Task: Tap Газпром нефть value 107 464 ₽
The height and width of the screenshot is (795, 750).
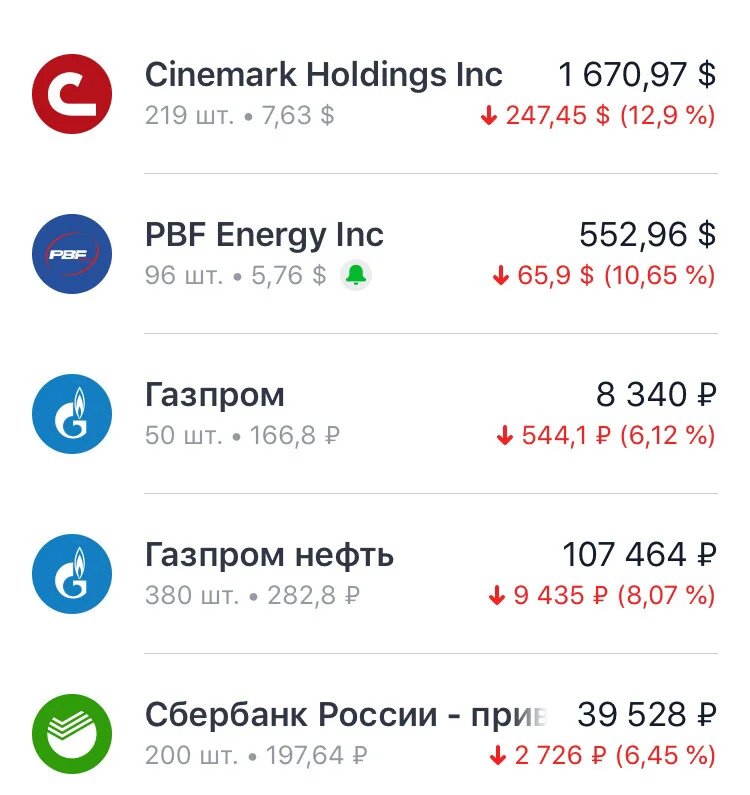Action: [x=639, y=555]
